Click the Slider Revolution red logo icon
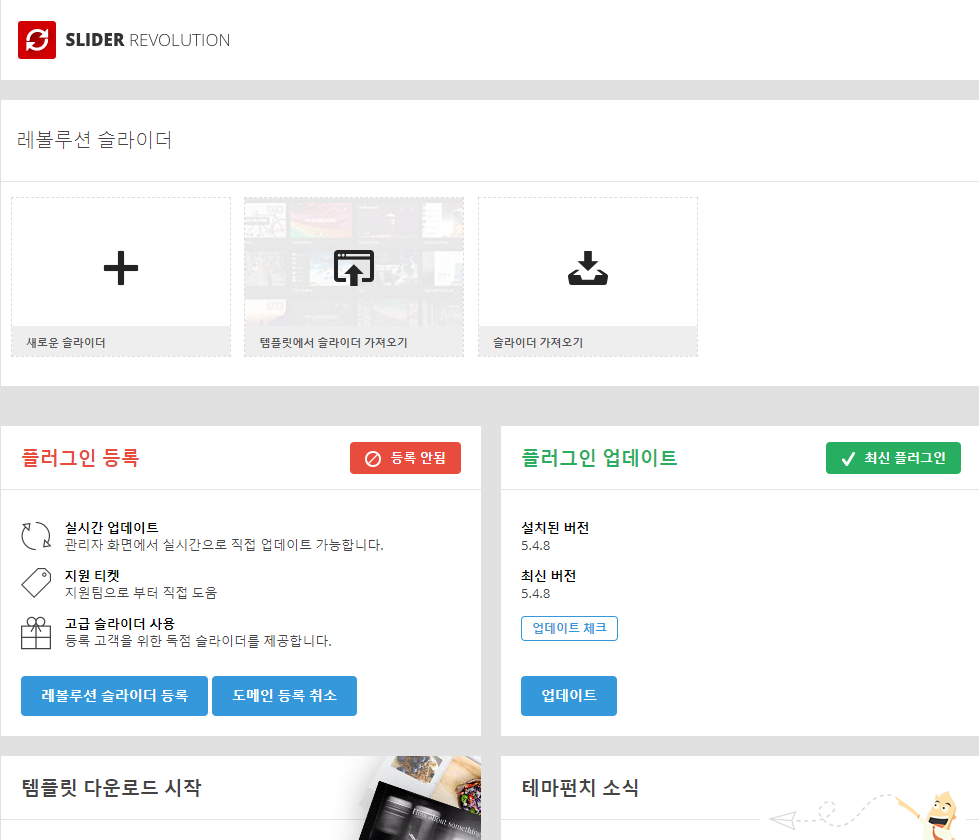This screenshot has height=840, width=979. pyautogui.click(x=37, y=40)
